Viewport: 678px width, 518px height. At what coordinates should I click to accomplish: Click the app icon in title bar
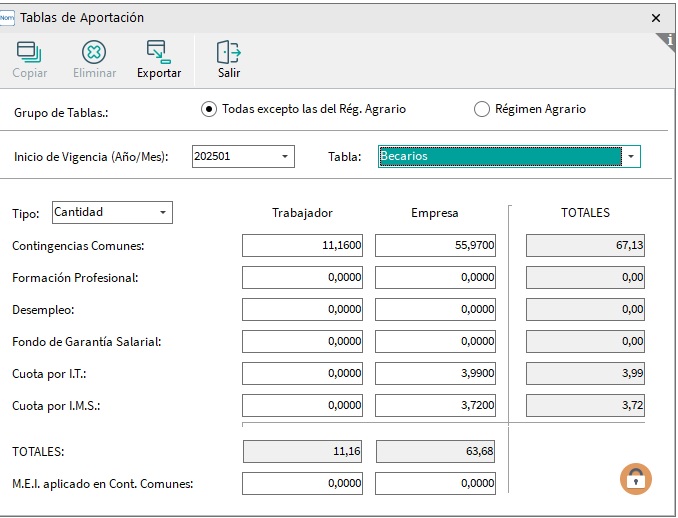[9, 17]
